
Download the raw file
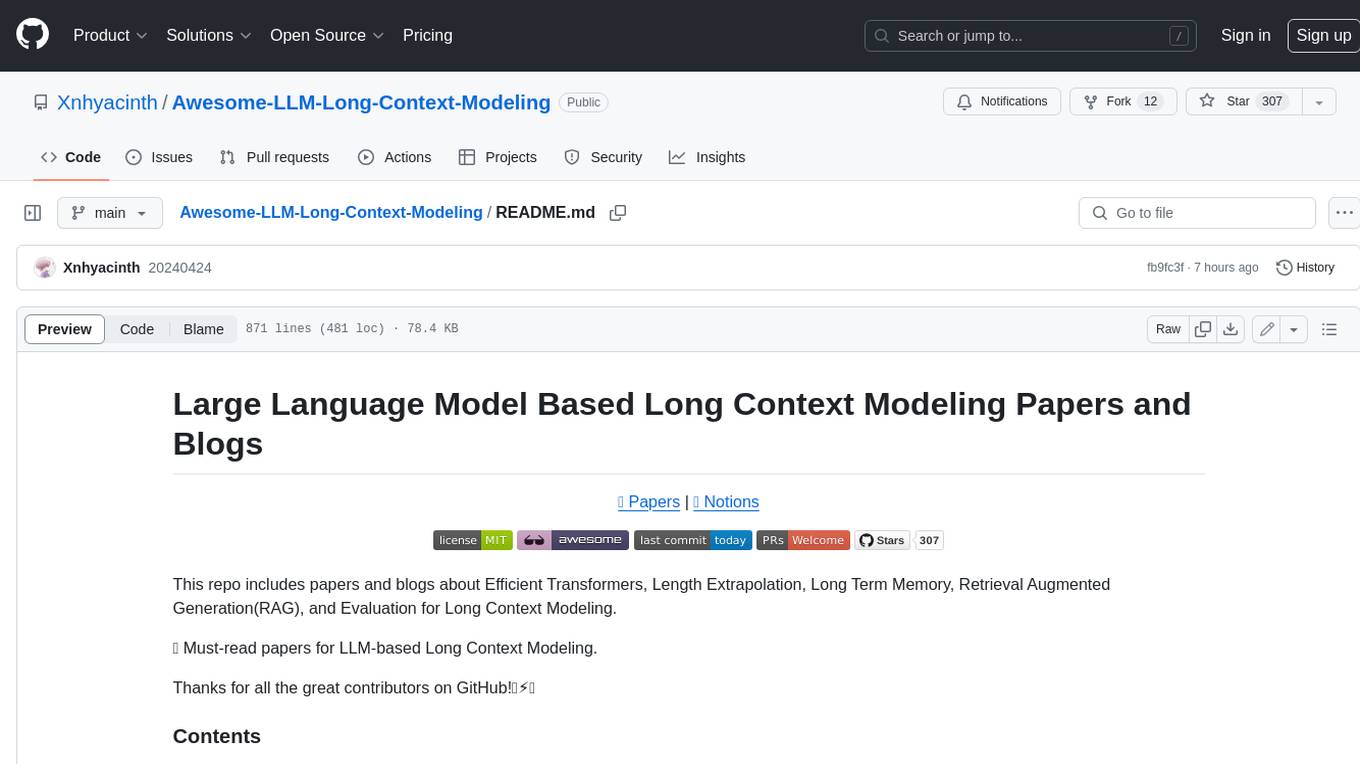click(x=1231, y=329)
